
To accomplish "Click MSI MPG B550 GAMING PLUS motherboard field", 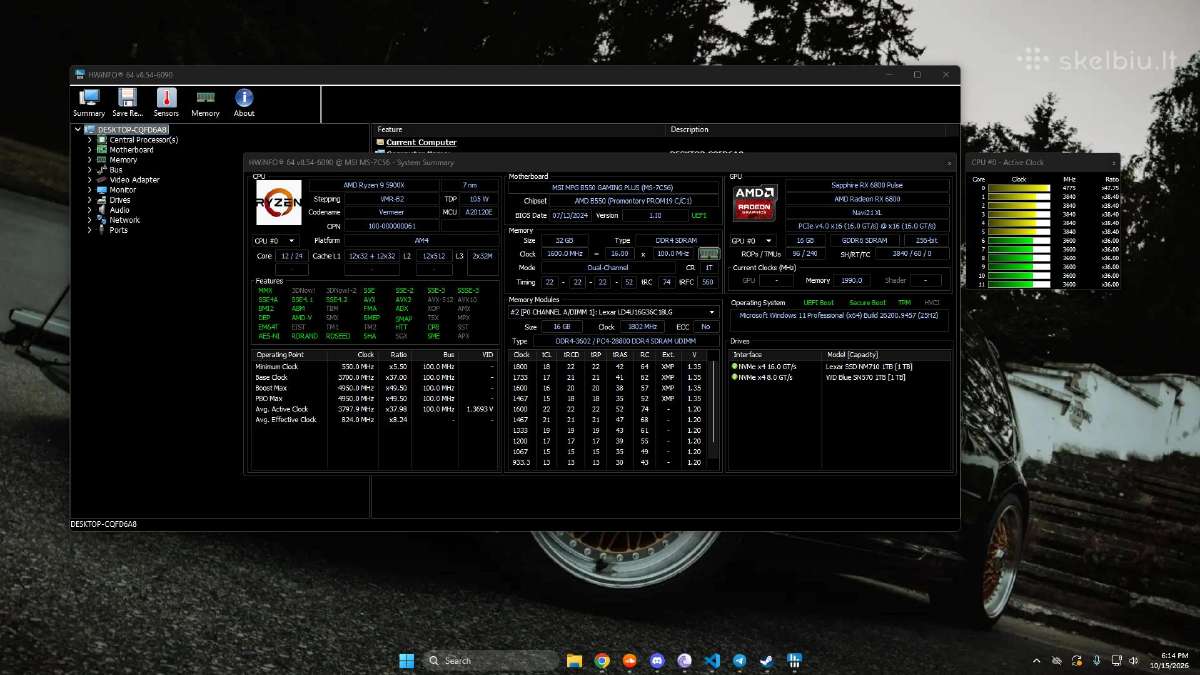I will (613, 186).
